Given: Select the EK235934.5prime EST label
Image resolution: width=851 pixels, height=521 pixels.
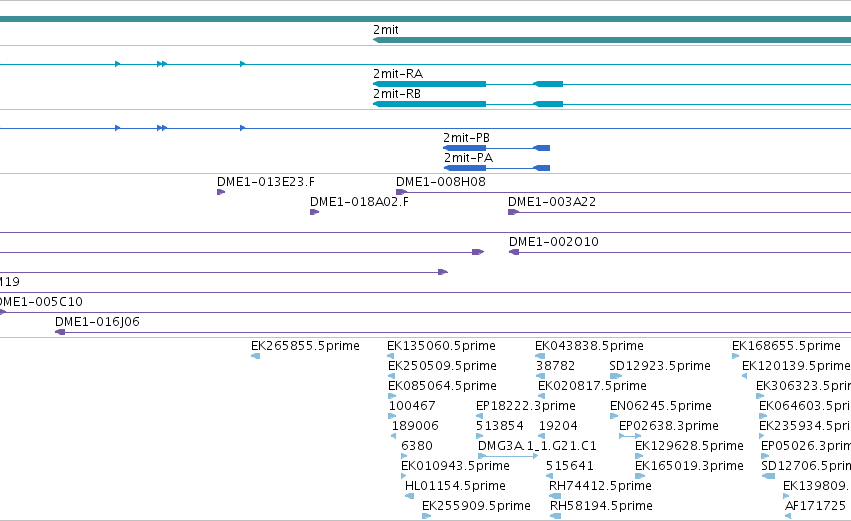Looking at the screenshot, I should tap(805, 426).
